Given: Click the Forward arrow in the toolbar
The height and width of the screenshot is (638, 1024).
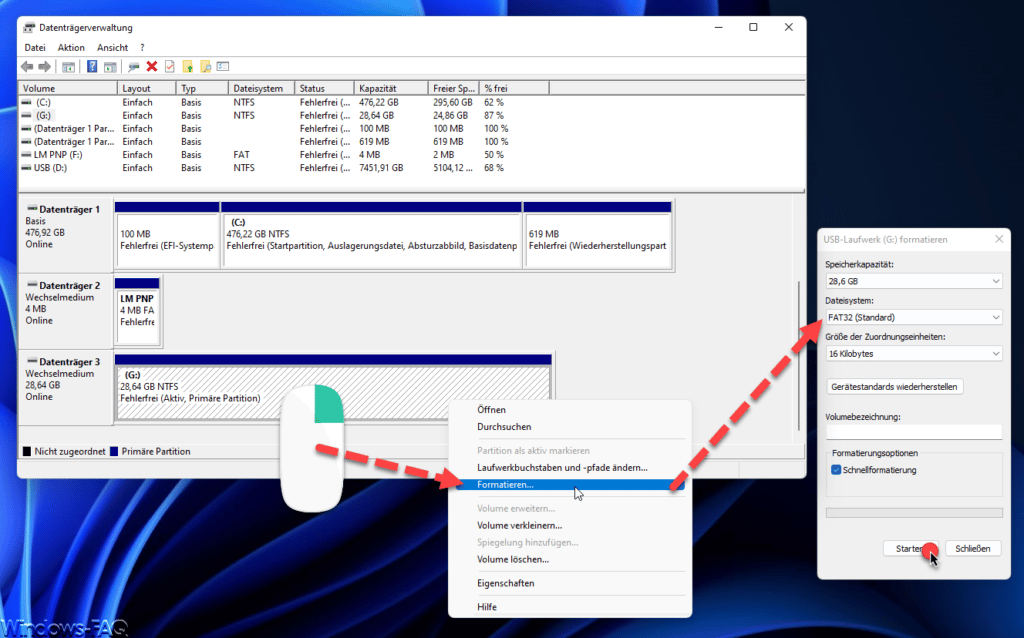Looking at the screenshot, I should [44, 67].
